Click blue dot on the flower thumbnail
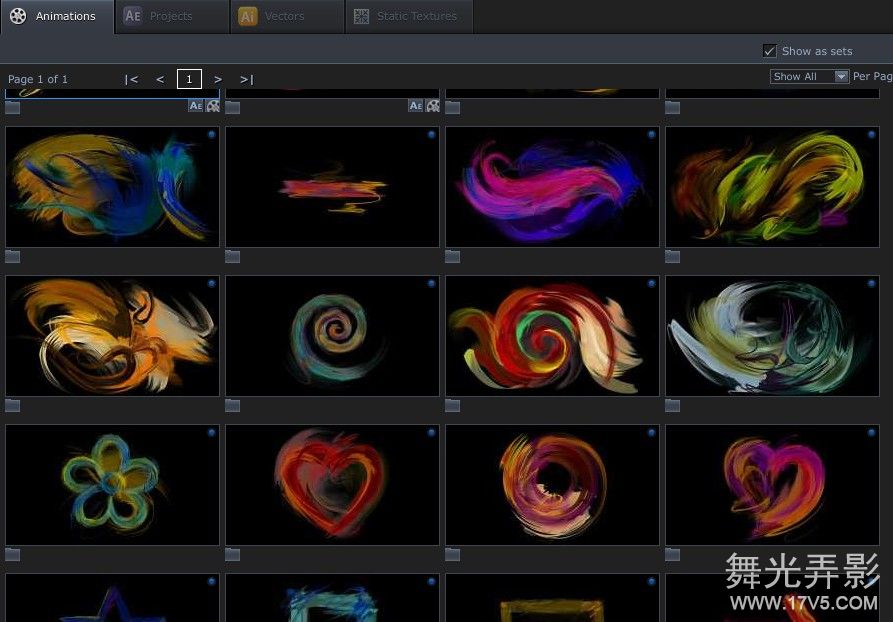The height and width of the screenshot is (622, 893). pos(211,432)
